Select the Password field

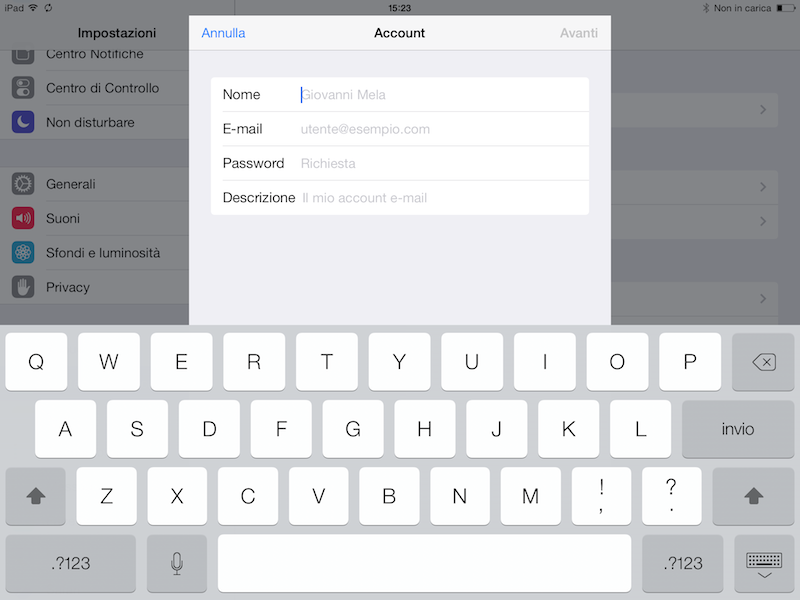coord(440,163)
